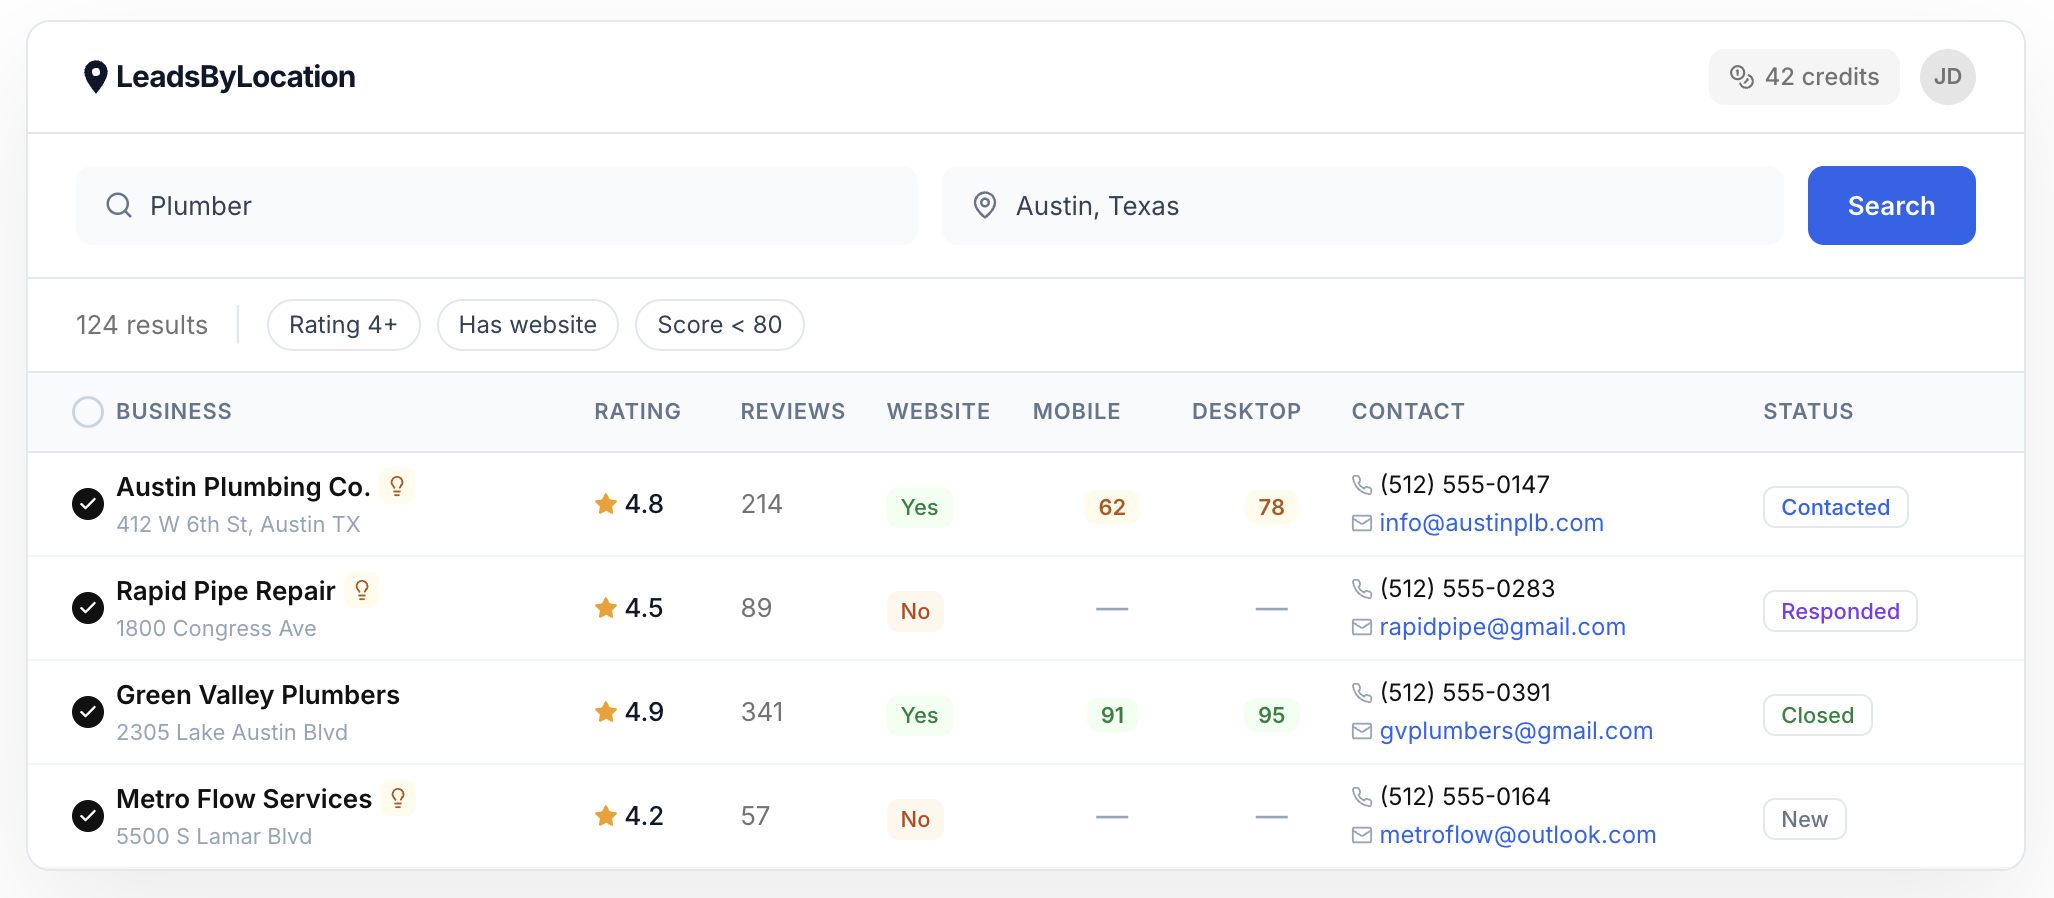Click the Plumber search keyword field

click(497, 206)
